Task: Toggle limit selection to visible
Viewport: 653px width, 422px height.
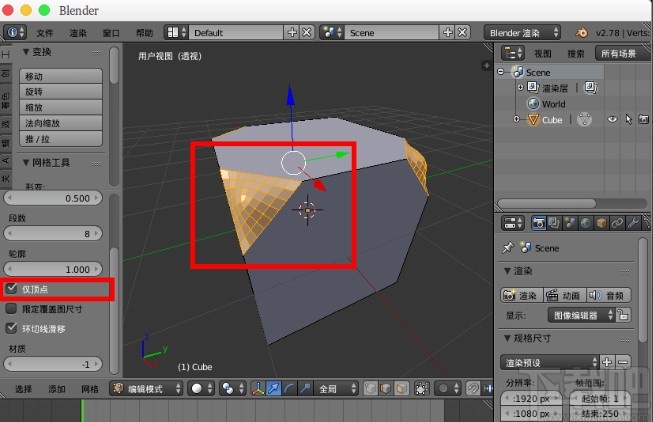Action: pos(421,389)
